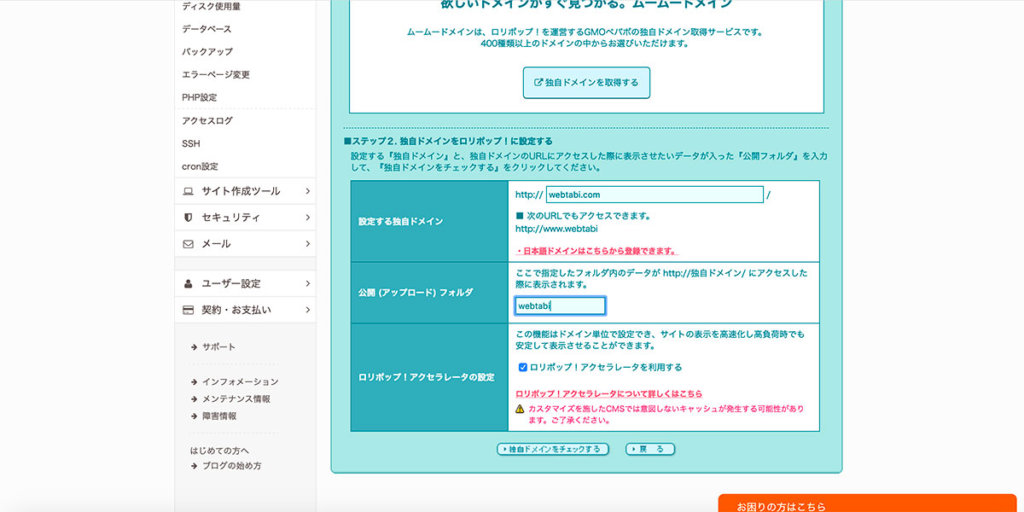Click the warning triangle icon in accelerator section
The width and height of the screenshot is (1024, 512).
520,409
